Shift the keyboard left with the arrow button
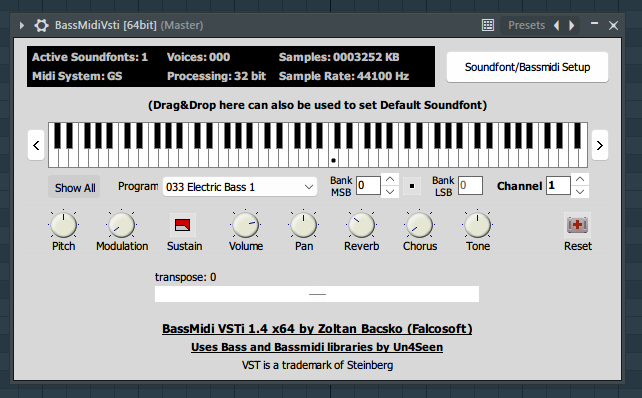 point(36,145)
